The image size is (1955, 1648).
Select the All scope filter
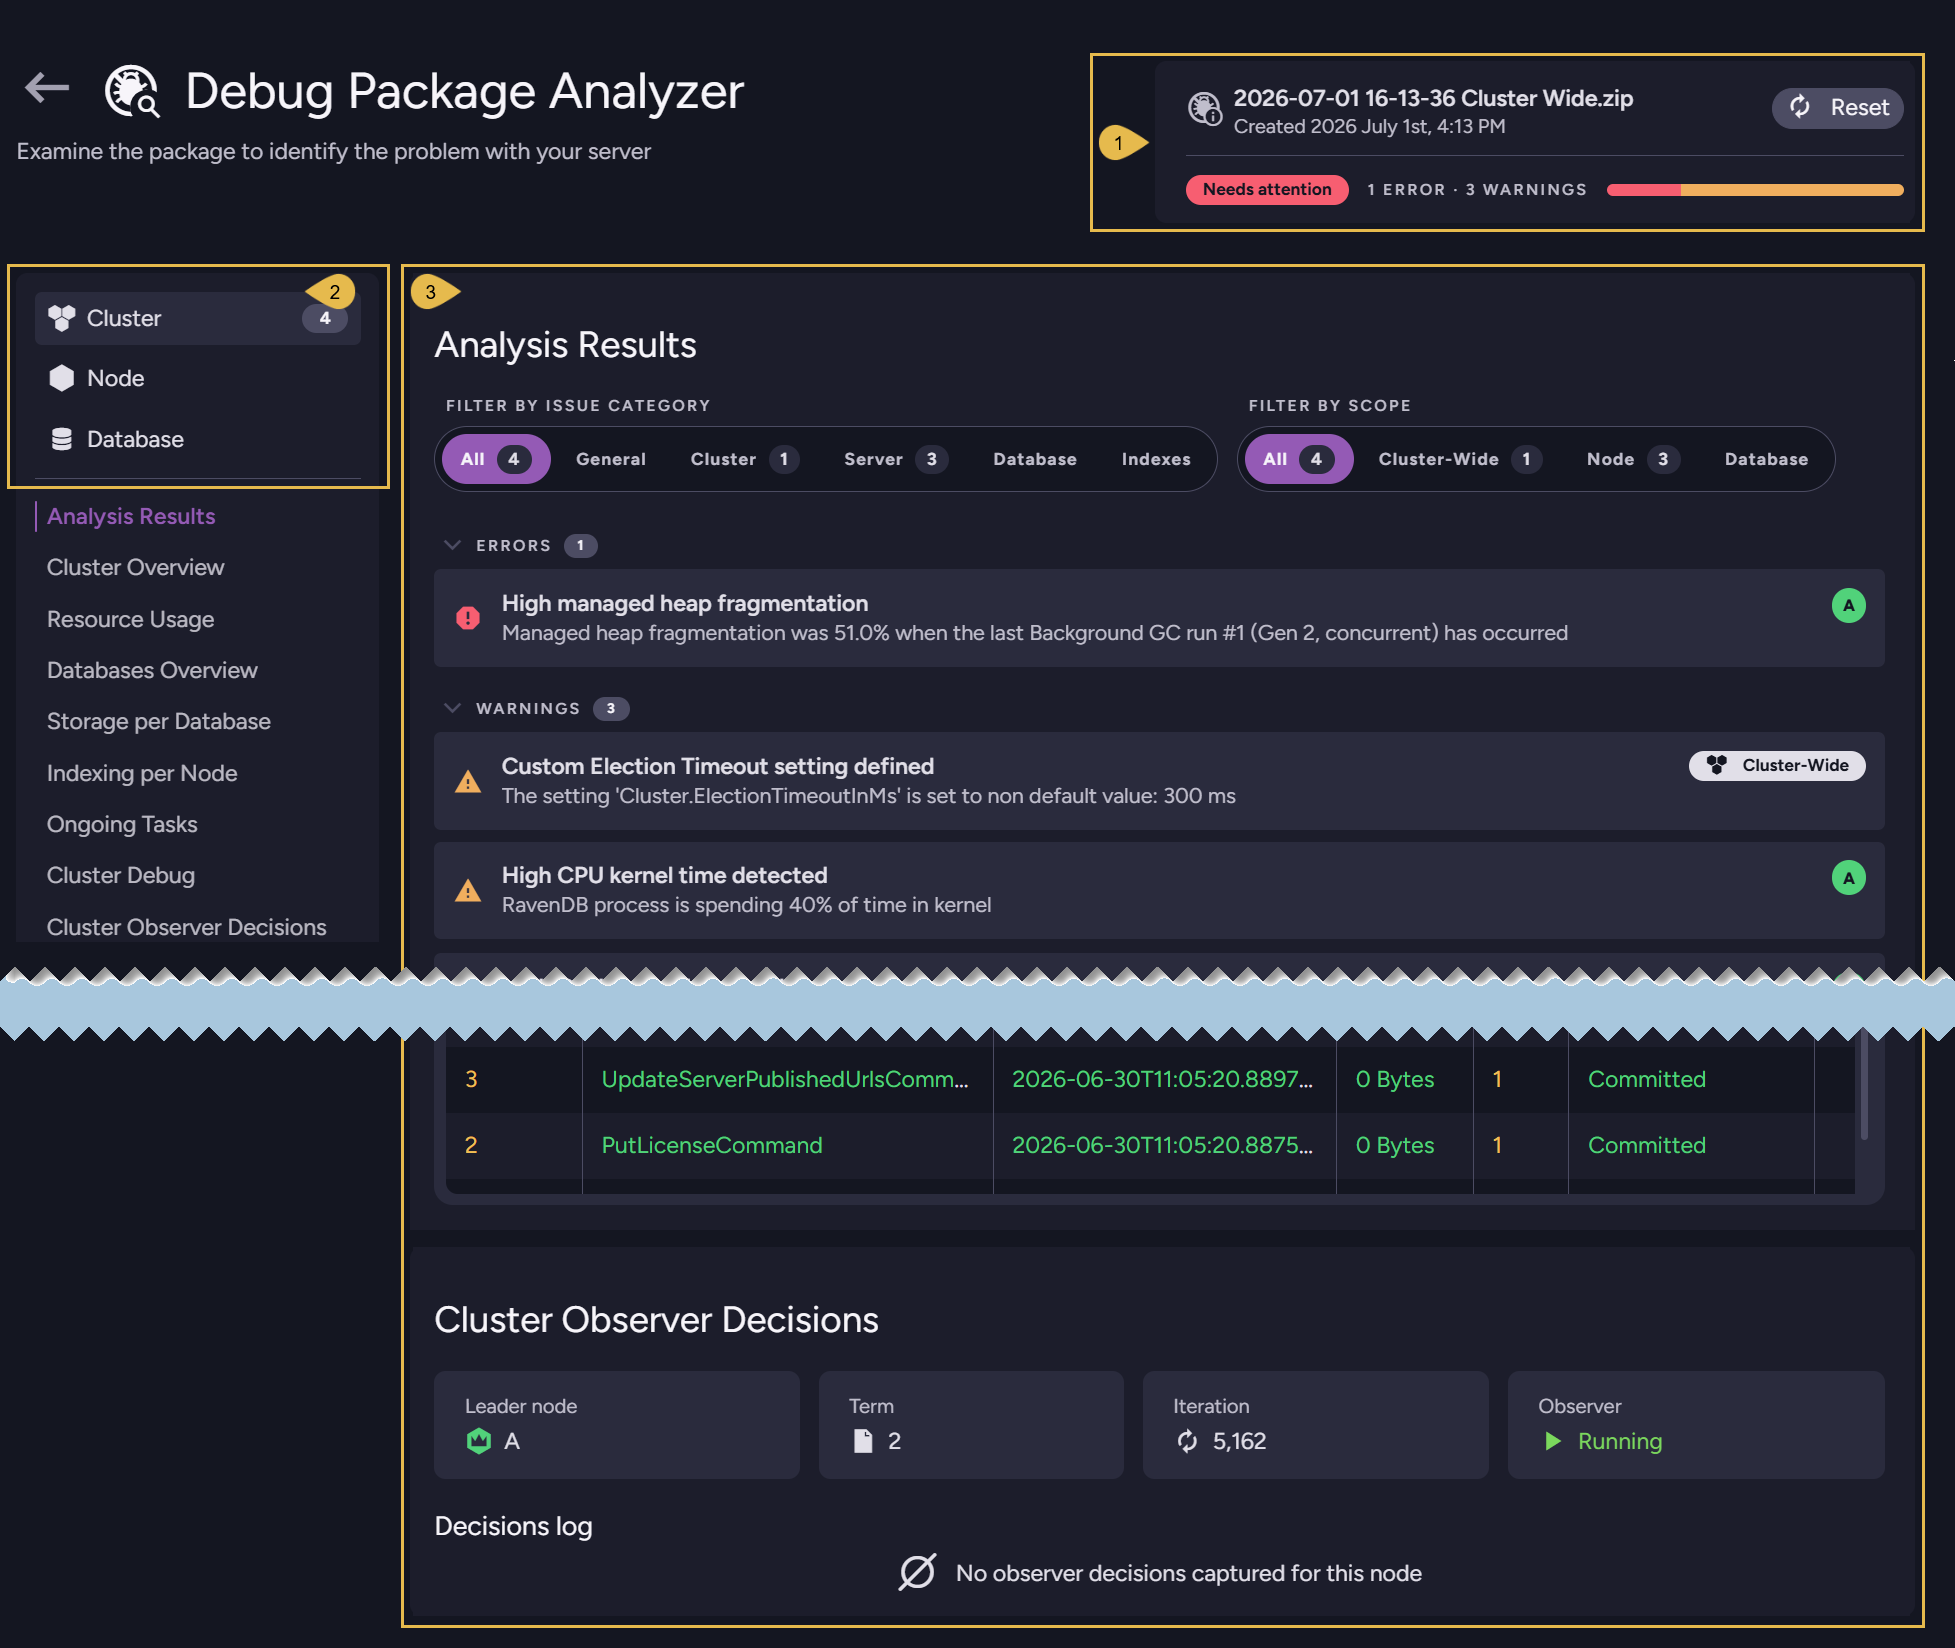(x=1299, y=459)
